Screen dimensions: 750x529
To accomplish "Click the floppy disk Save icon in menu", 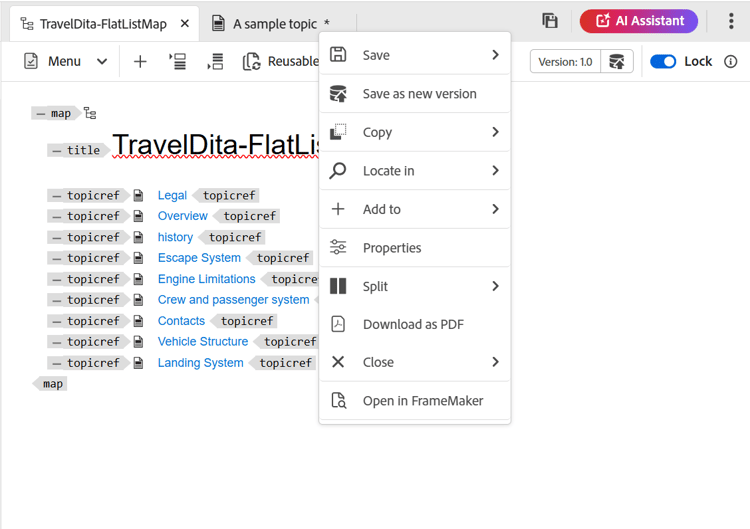I will pos(338,55).
